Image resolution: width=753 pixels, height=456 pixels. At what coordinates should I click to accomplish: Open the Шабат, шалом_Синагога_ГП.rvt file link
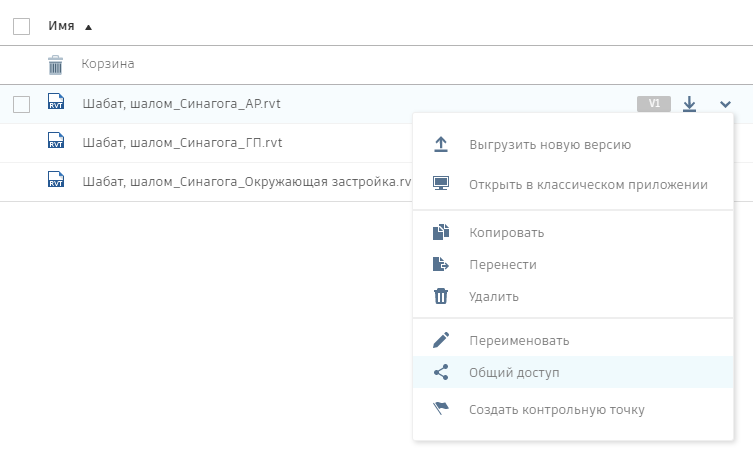tap(182, 143)
